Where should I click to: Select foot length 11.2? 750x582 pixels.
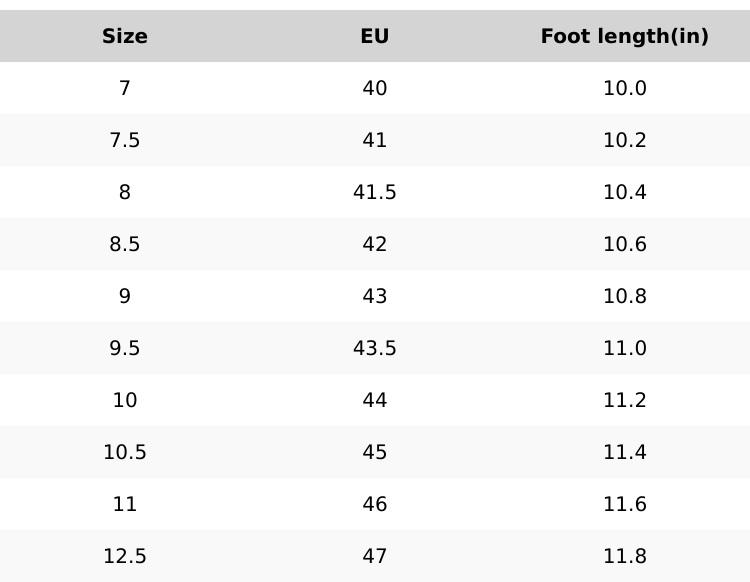pyautogui.click(x=625, y=400)
